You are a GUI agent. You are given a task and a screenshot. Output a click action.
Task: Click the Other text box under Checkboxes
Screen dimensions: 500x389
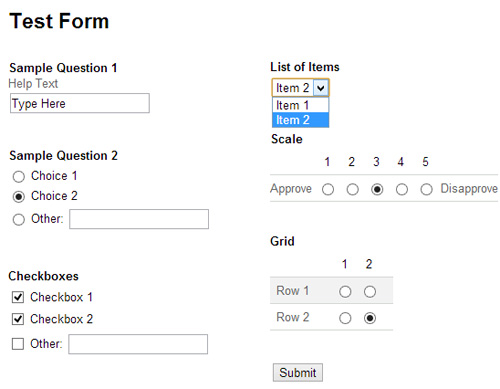pos(138,344)
